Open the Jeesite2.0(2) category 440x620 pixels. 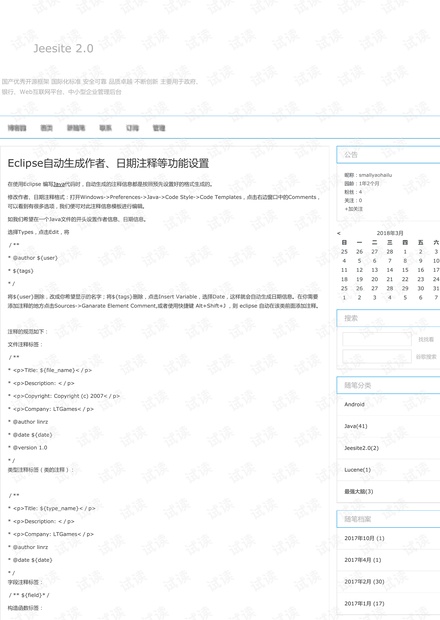coord(361,448)
